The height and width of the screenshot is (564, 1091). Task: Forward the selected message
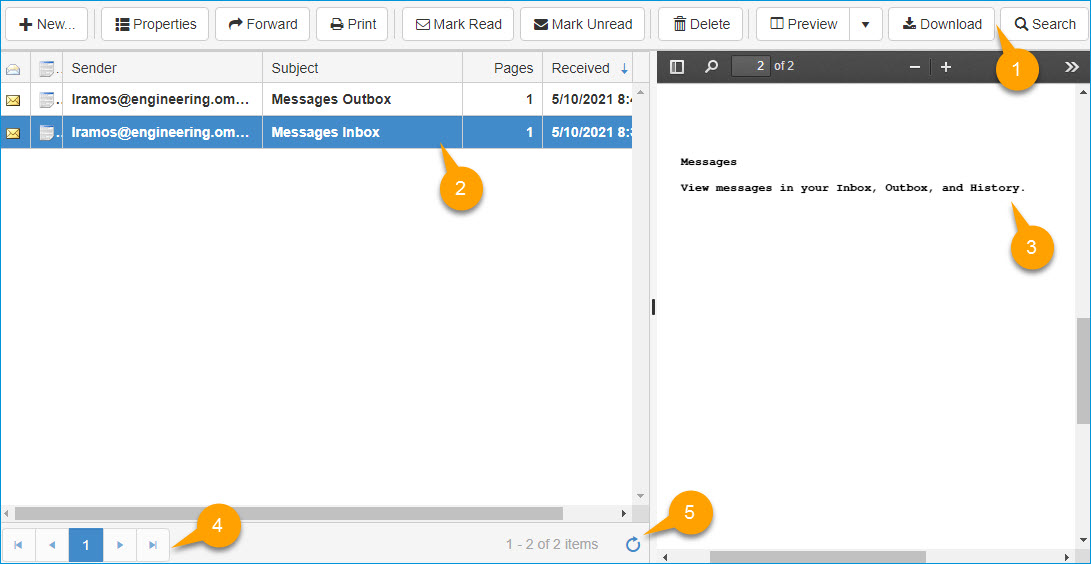point(262,24)
